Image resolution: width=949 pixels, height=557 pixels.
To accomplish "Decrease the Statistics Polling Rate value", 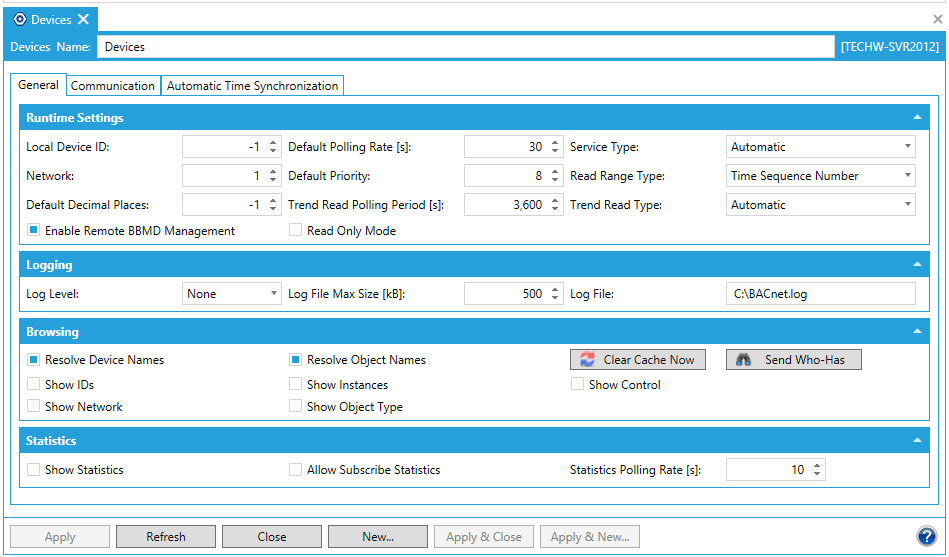I will (x=817, y=474).
